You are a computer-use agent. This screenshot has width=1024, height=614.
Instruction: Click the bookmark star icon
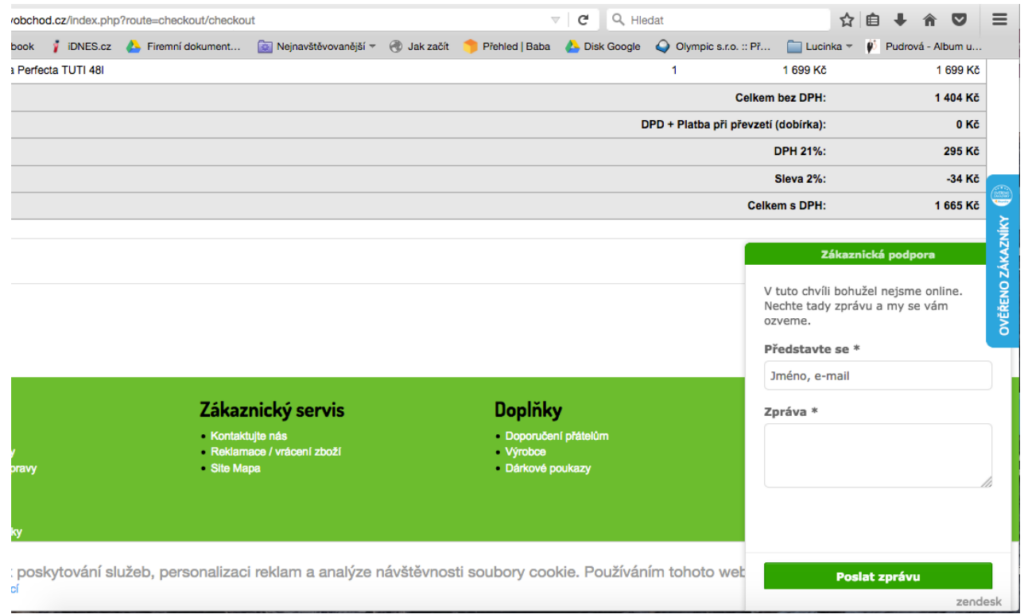[847, 20]
